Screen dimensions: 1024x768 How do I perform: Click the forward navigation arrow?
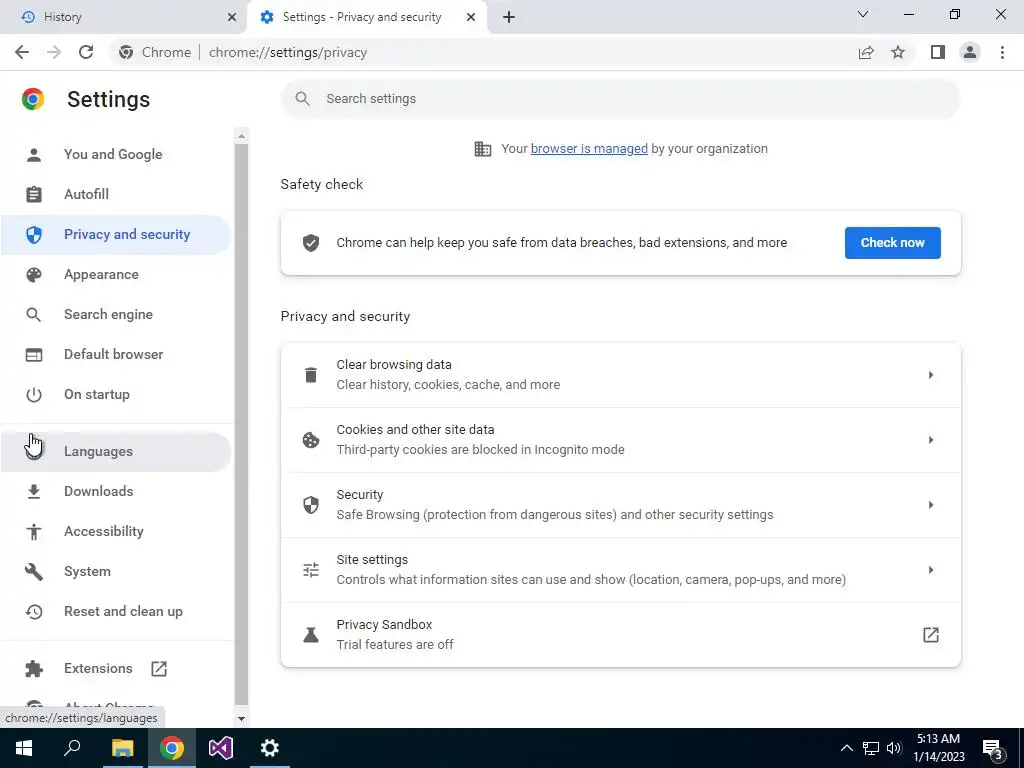click(54, 52)
